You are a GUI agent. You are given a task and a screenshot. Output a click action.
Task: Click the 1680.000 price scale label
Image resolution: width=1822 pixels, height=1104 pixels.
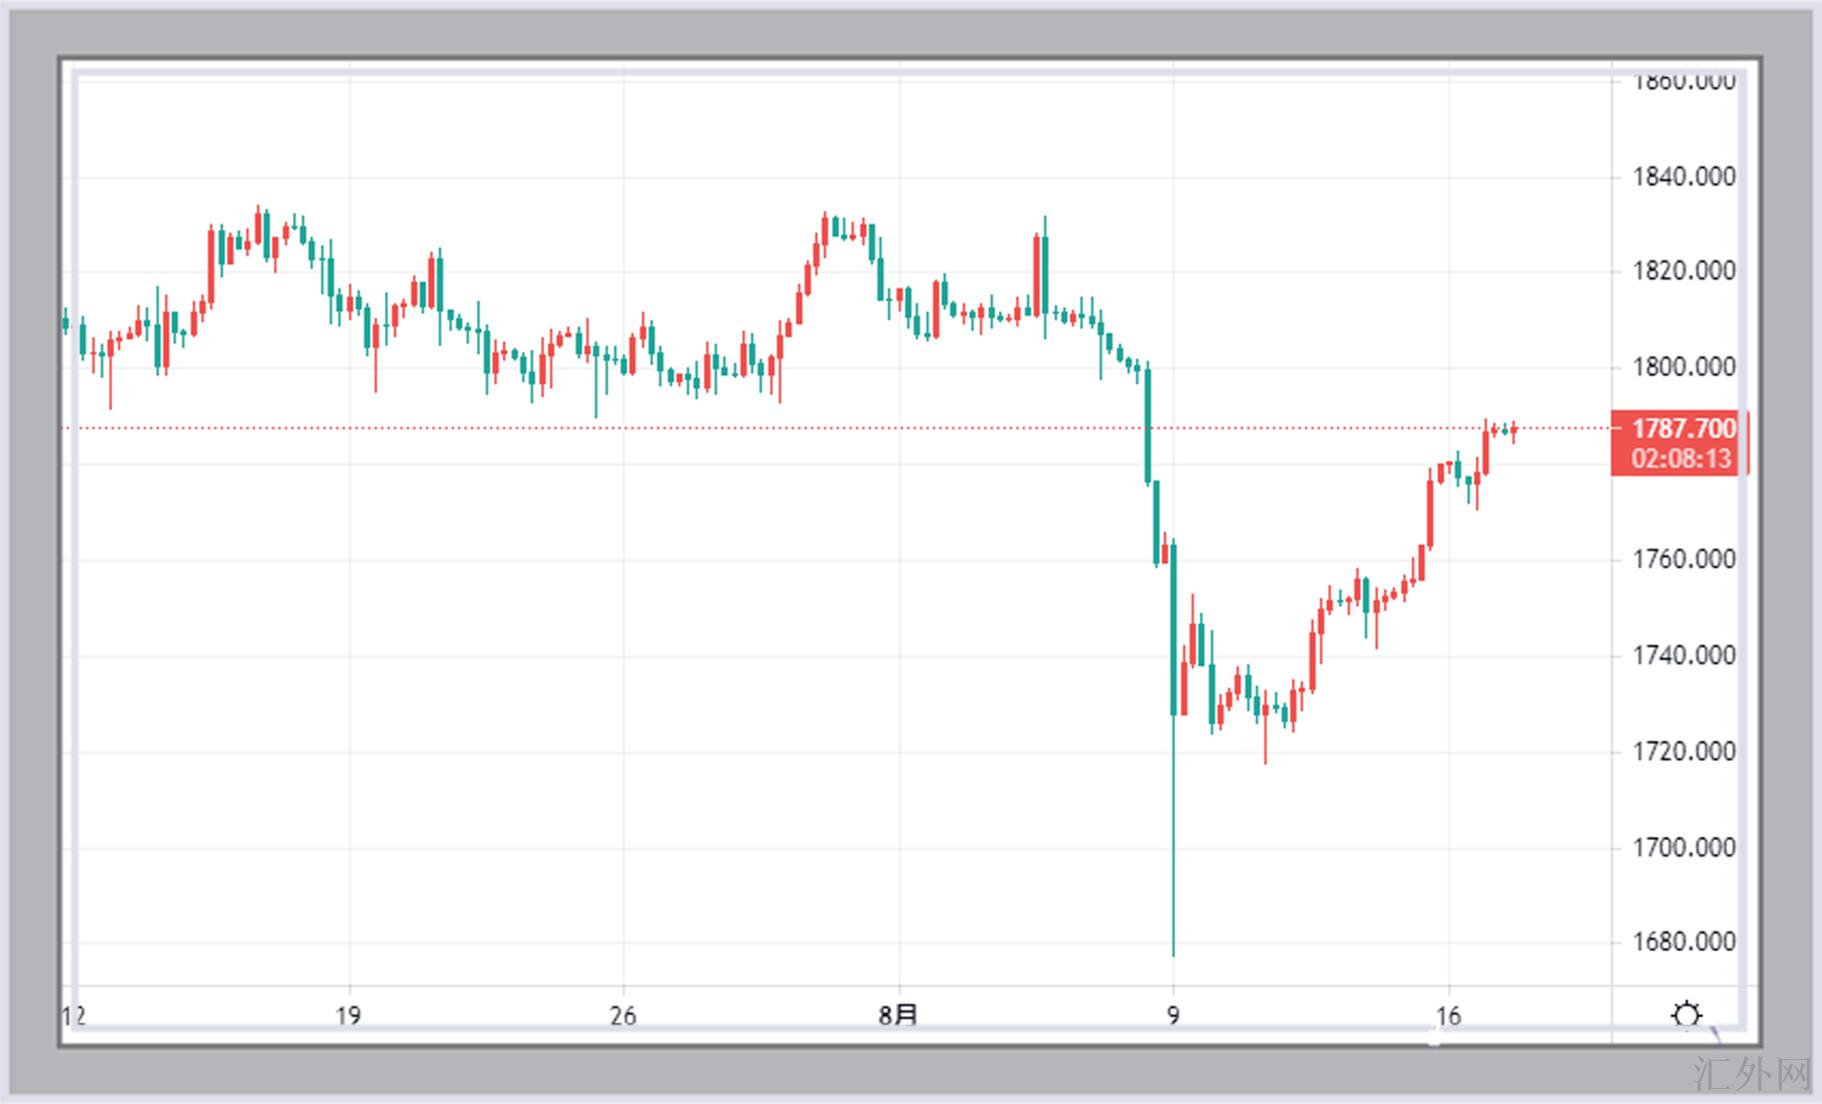pos(1683,942)
